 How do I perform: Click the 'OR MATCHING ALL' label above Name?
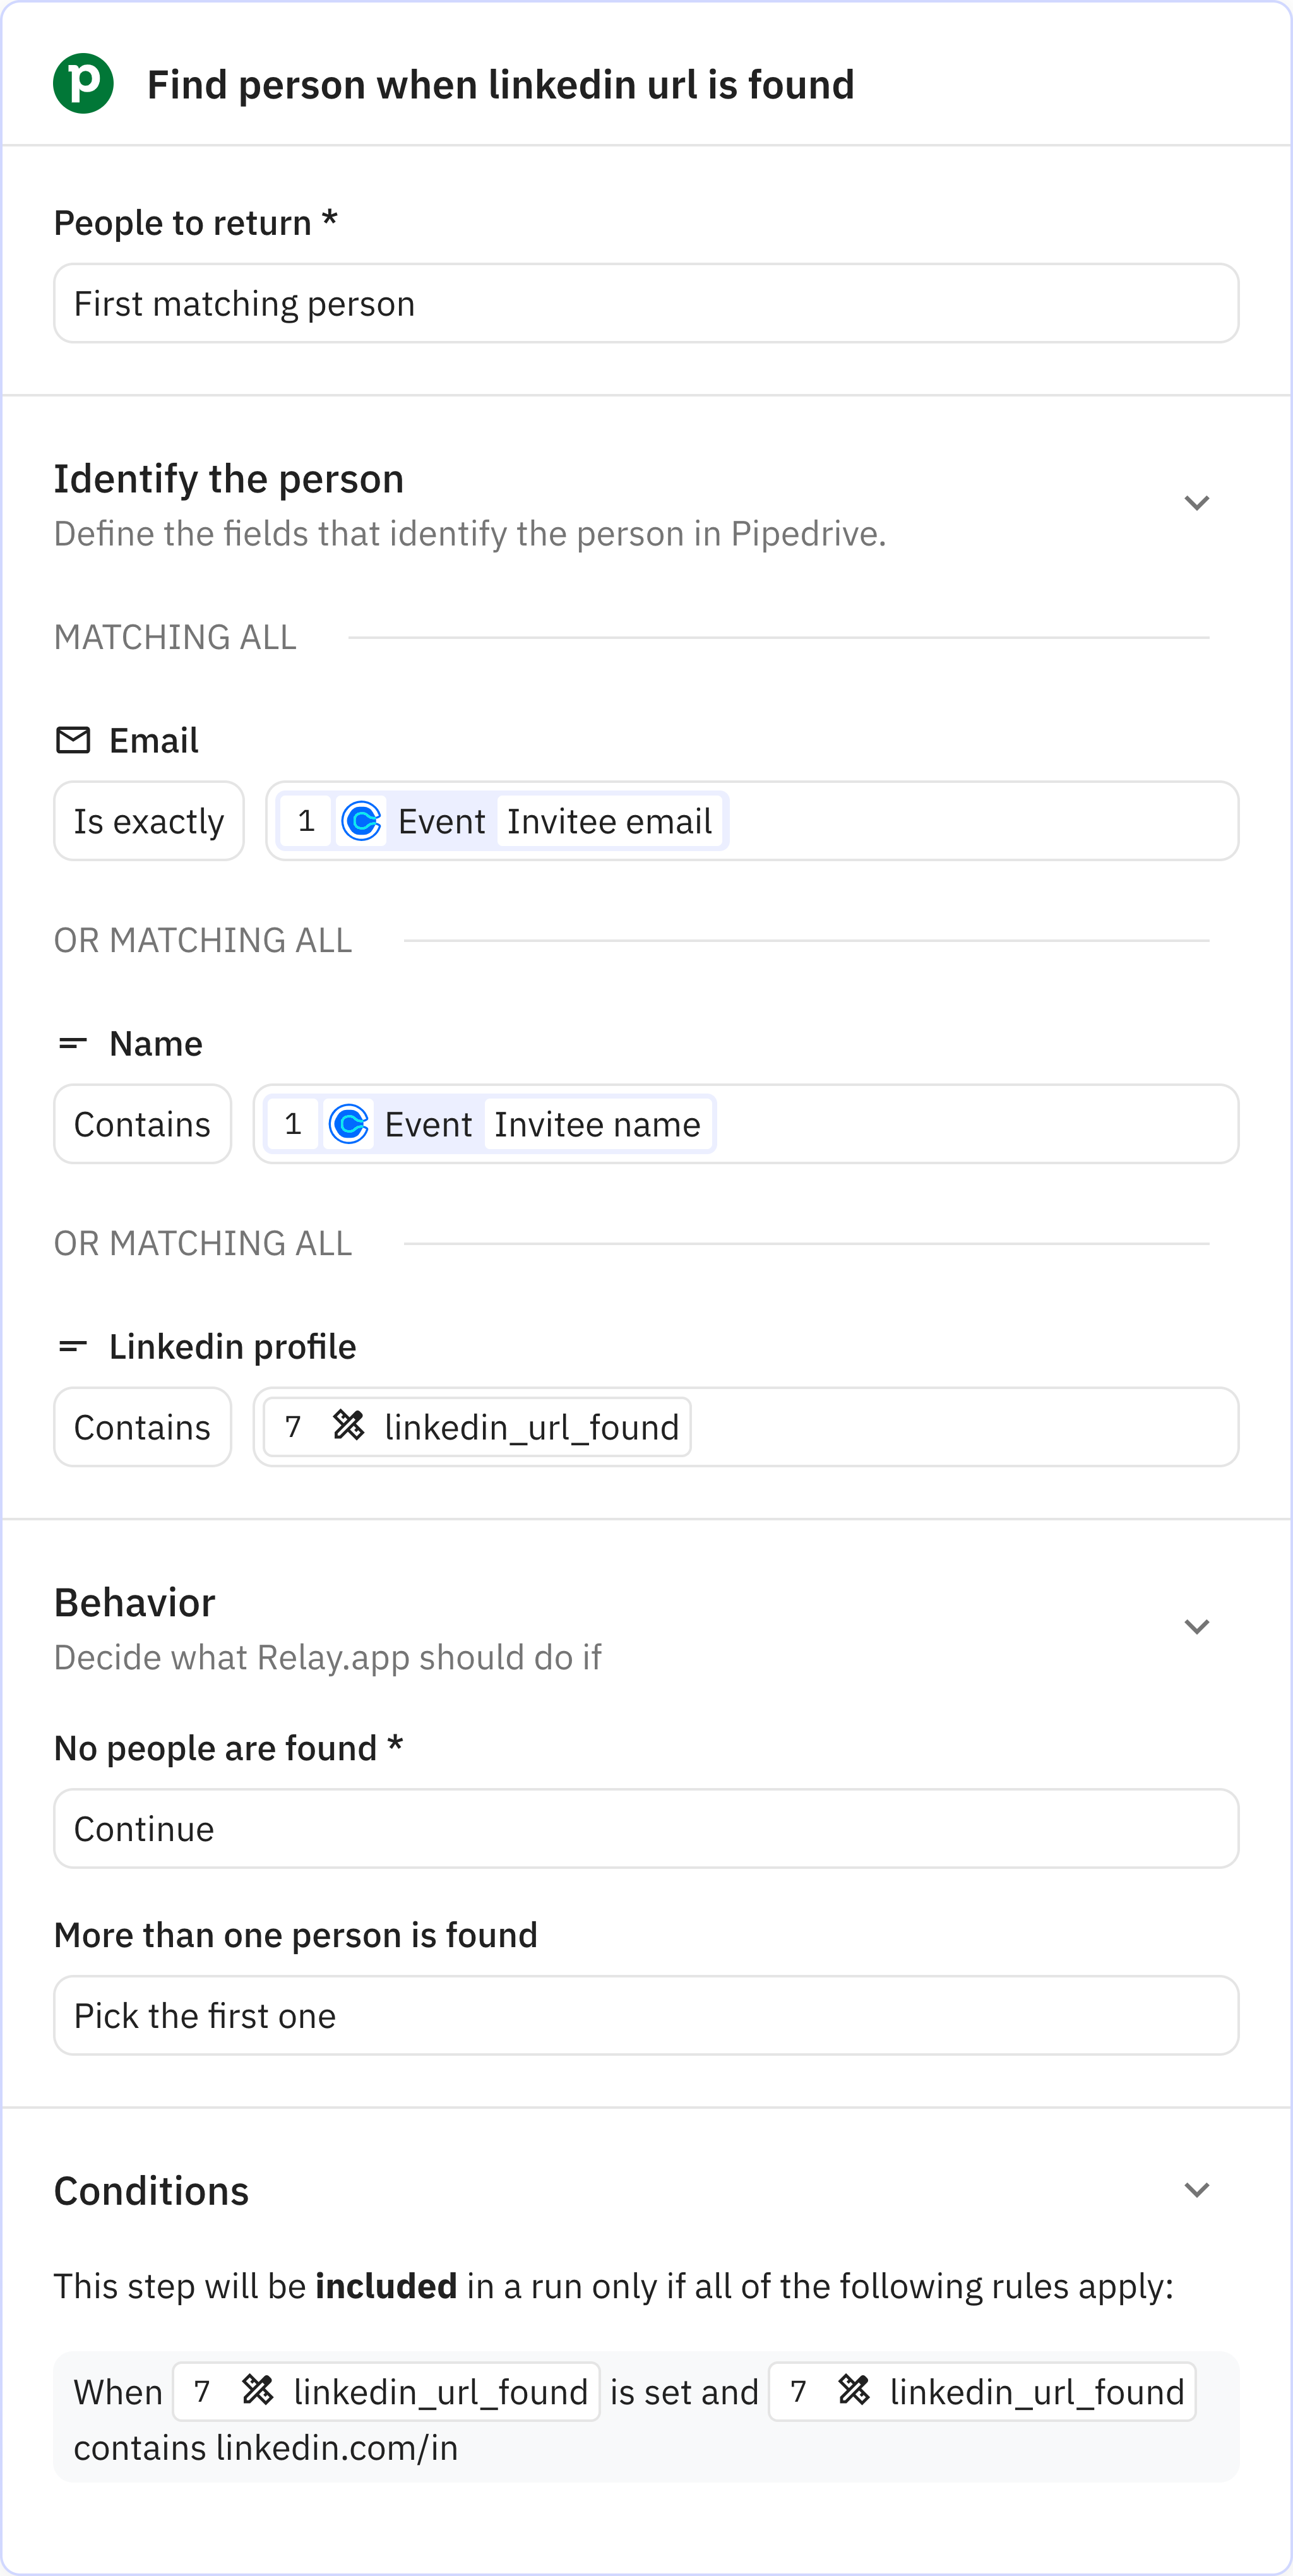point(203,940)
